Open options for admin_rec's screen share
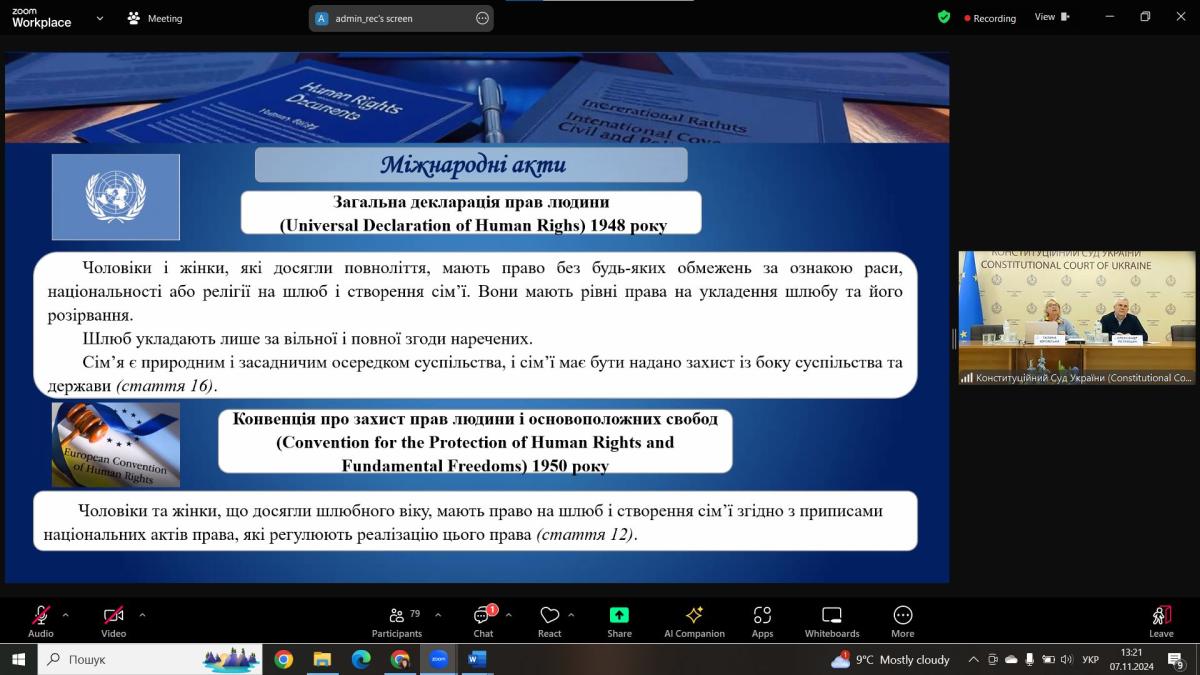This screenshot has width=1200, height=675. (x=482, y=18)
